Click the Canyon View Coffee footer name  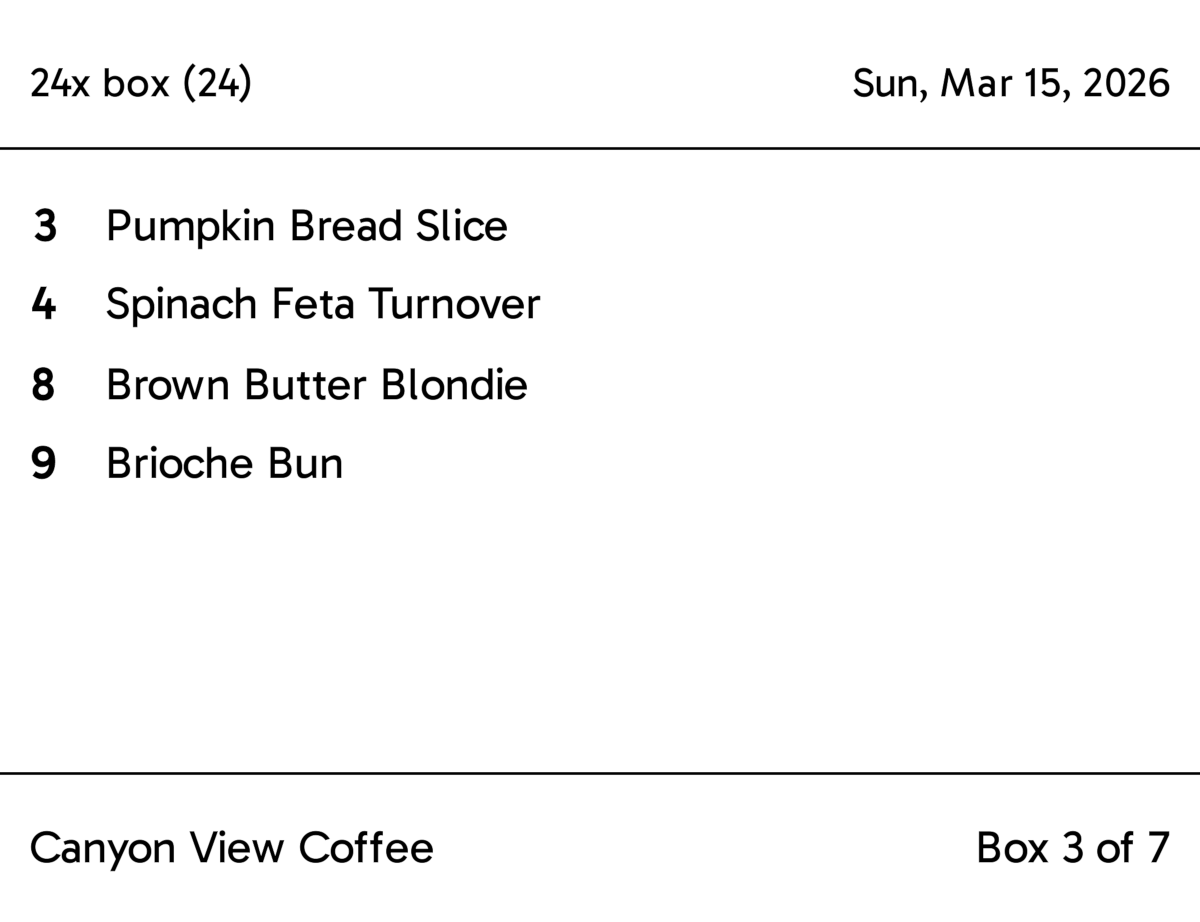[232, 848]
